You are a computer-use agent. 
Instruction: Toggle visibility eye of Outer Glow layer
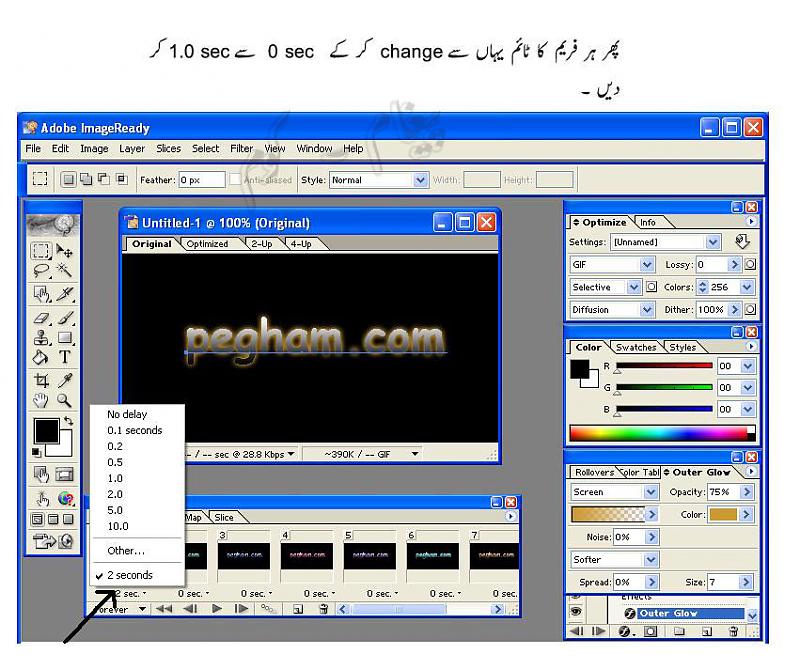coord(576,613)
